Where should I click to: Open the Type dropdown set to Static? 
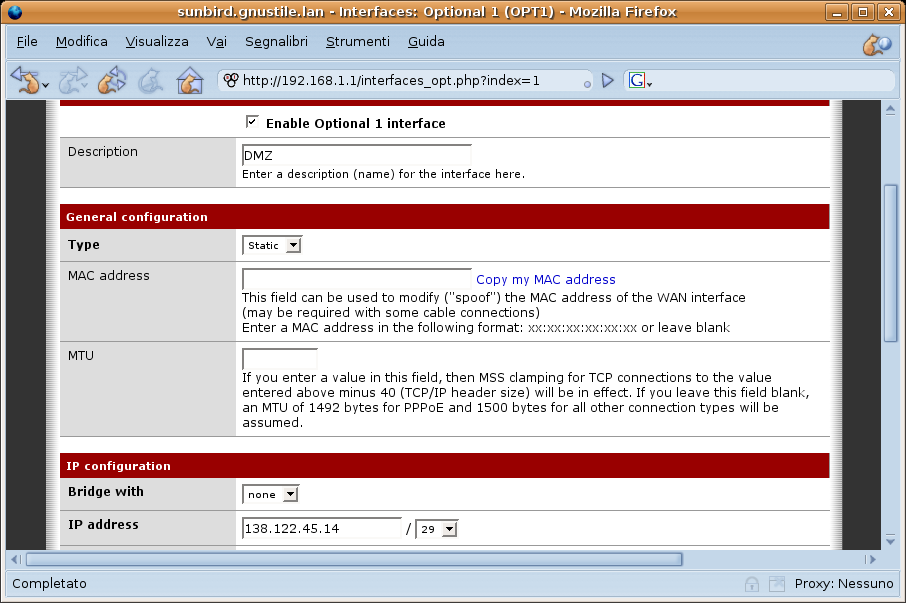pos(272,245)
